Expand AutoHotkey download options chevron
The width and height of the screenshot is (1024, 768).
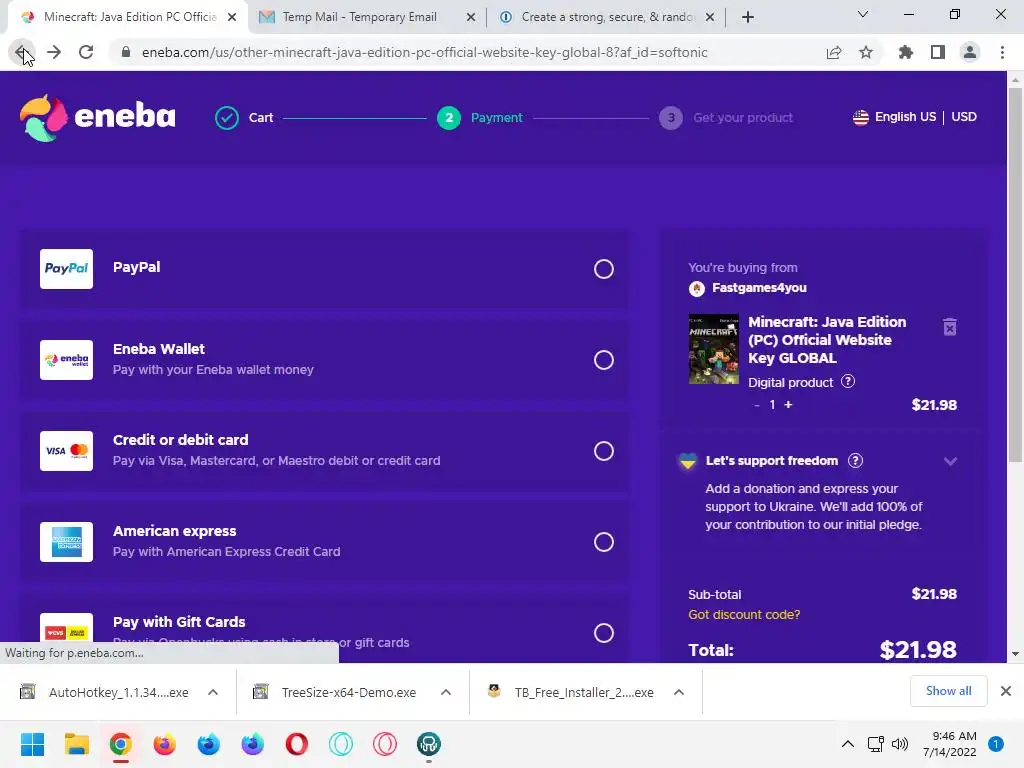(213, 692)
